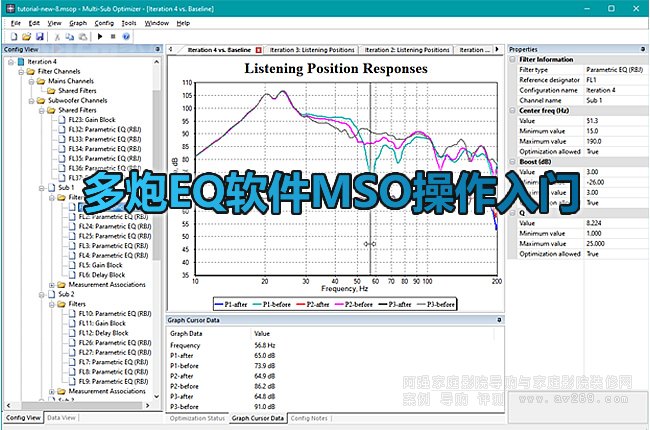Click the Frequency value 56.8 Hz

pyautogui.click(x=264, y=345)
